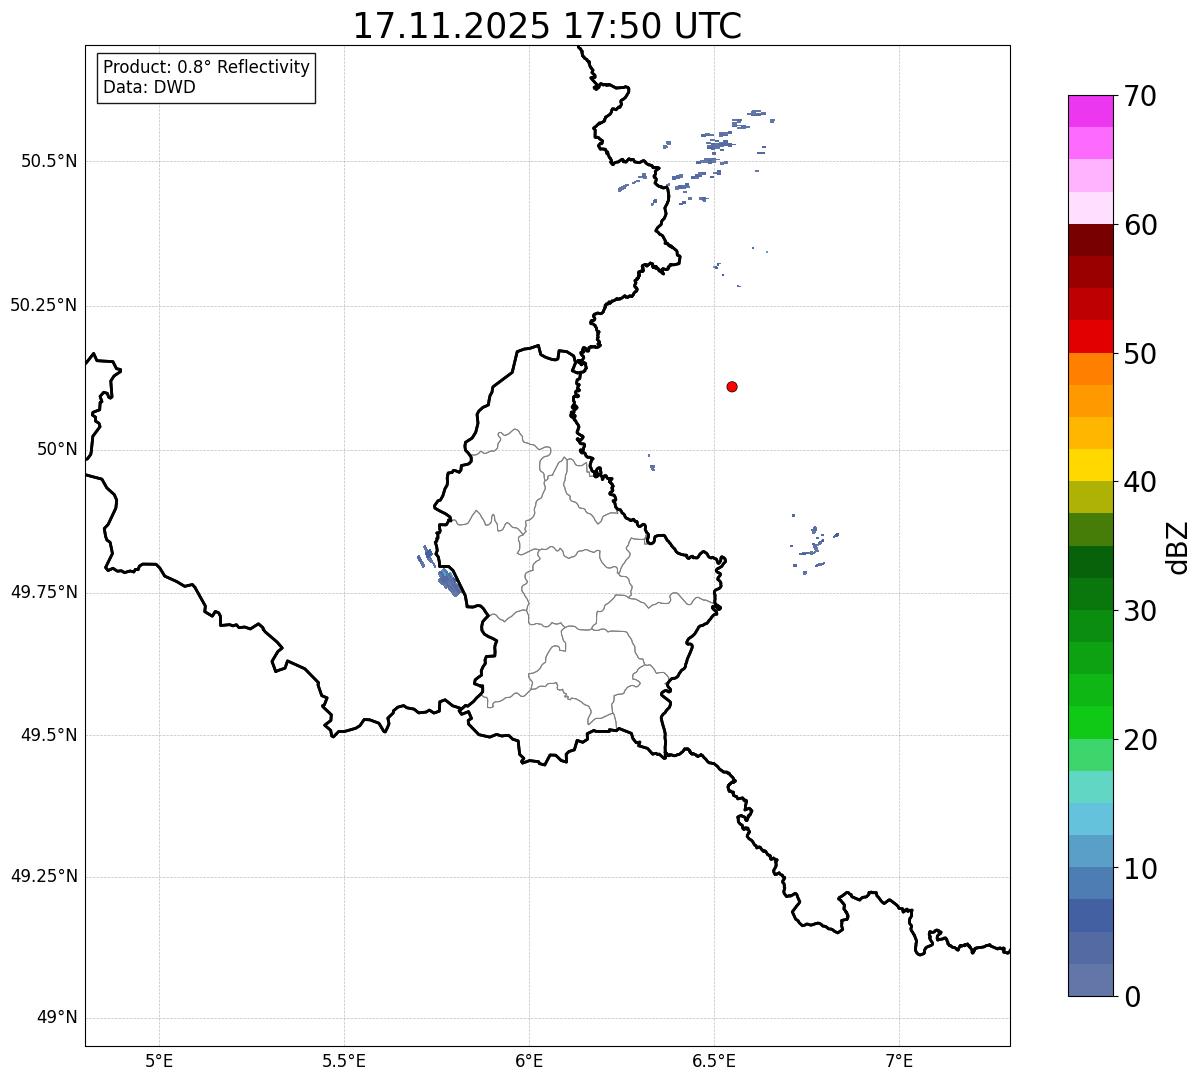Click the magenta top colorbar segment

click(x=1090, y=111)
